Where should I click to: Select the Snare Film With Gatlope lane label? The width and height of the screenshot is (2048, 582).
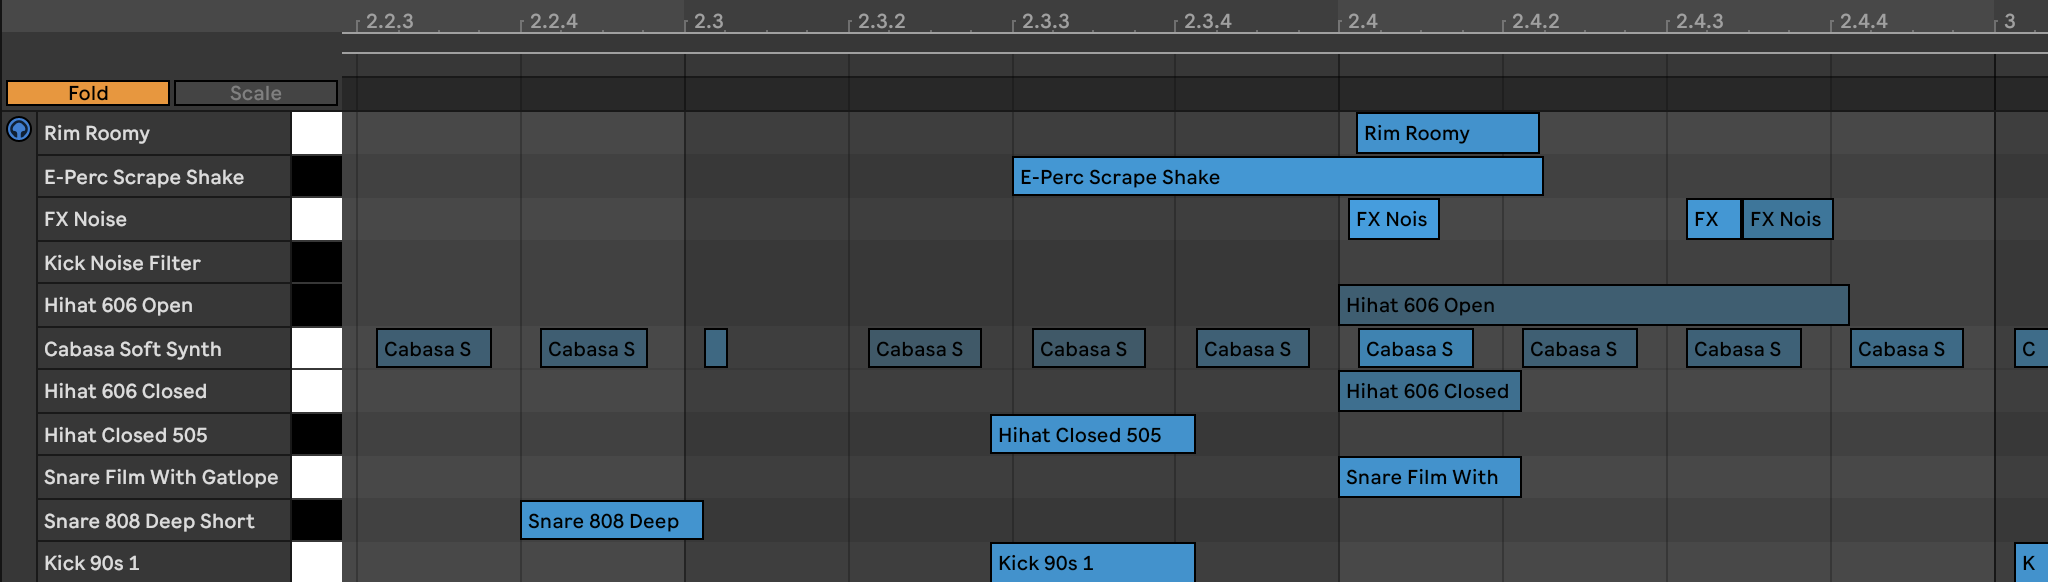pos(163,477)
